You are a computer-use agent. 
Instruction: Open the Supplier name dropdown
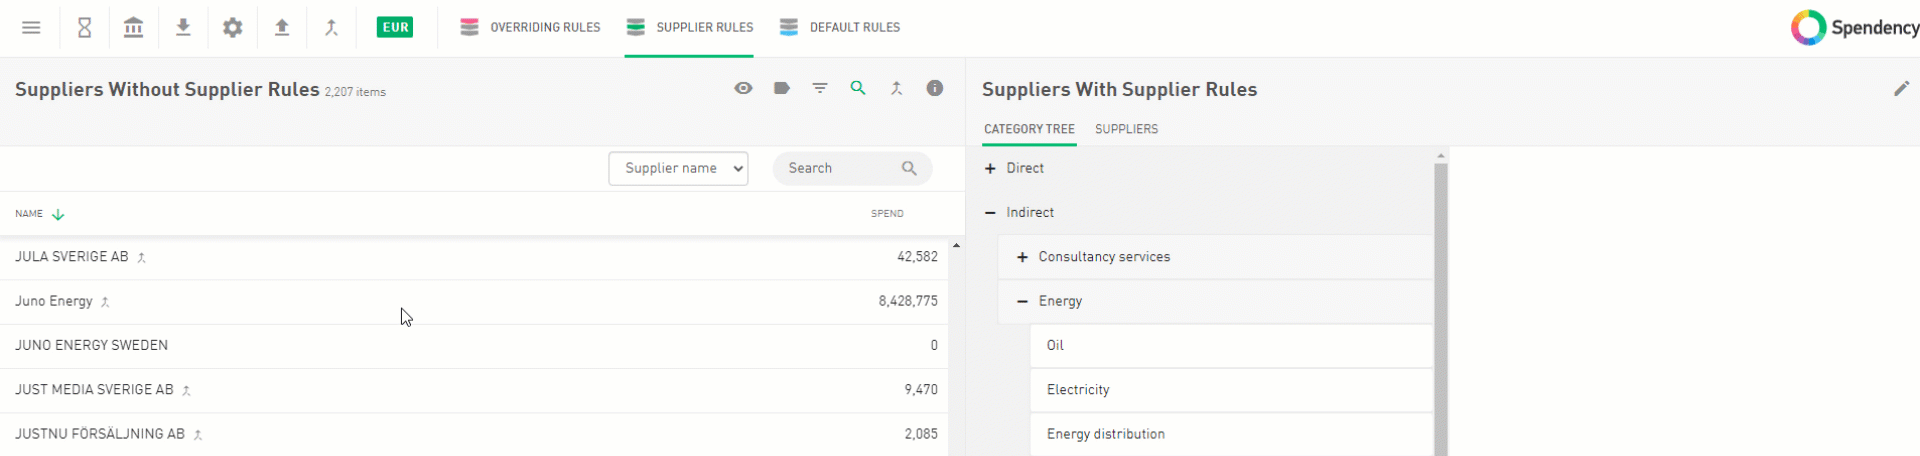click(678, 169)
